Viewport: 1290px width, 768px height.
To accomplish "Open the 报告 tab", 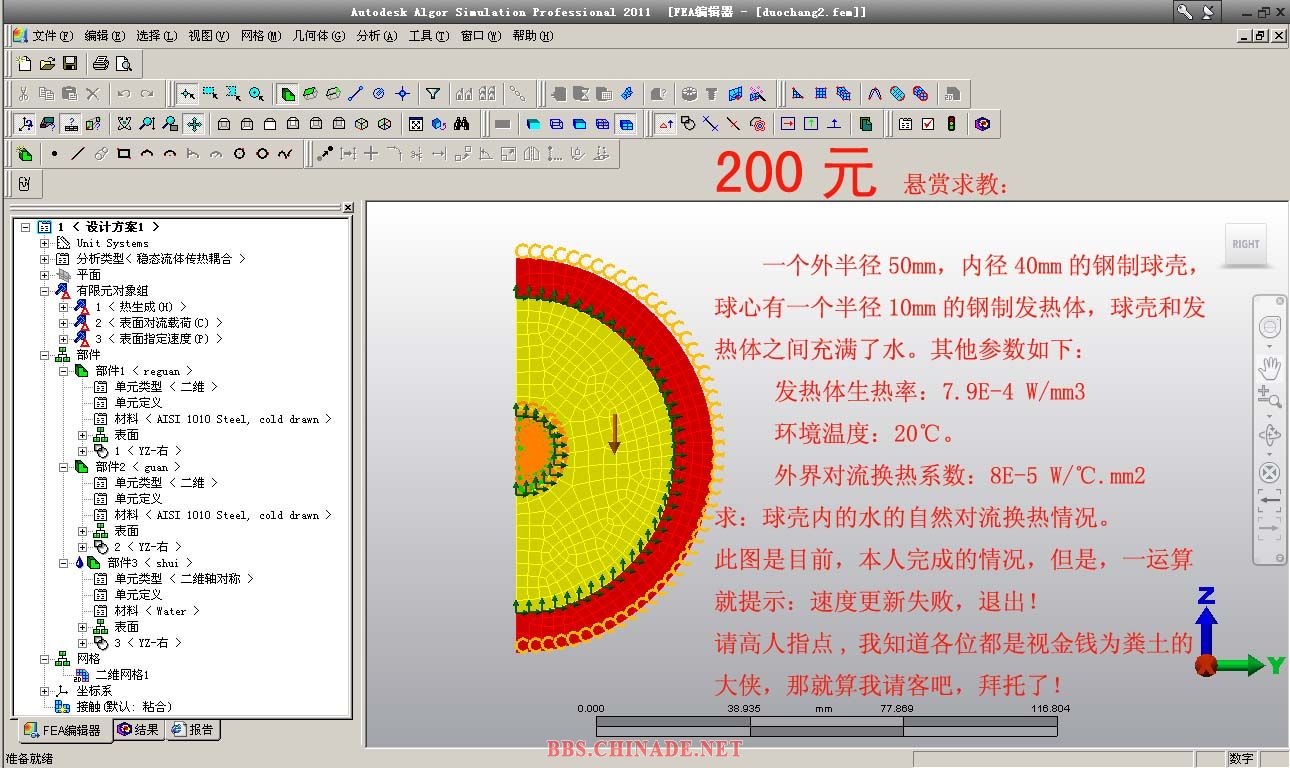I will point(192,730).
